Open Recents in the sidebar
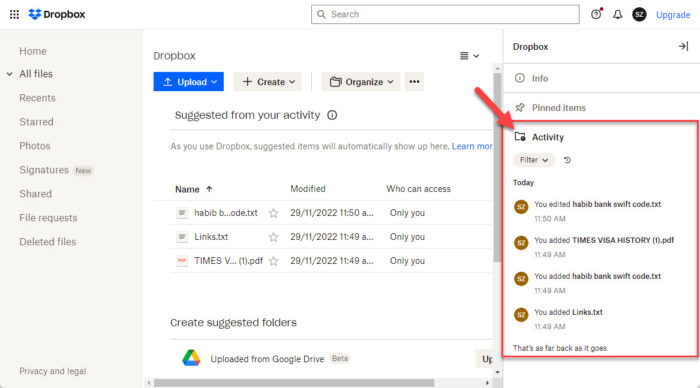 (37, 98)
